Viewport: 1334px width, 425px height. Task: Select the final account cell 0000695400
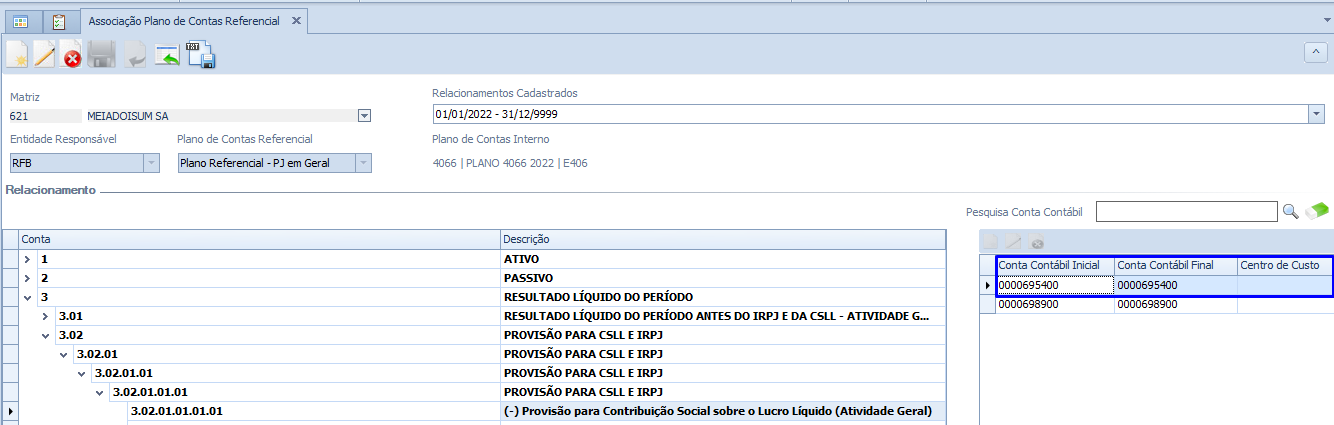pos(1175,285)
